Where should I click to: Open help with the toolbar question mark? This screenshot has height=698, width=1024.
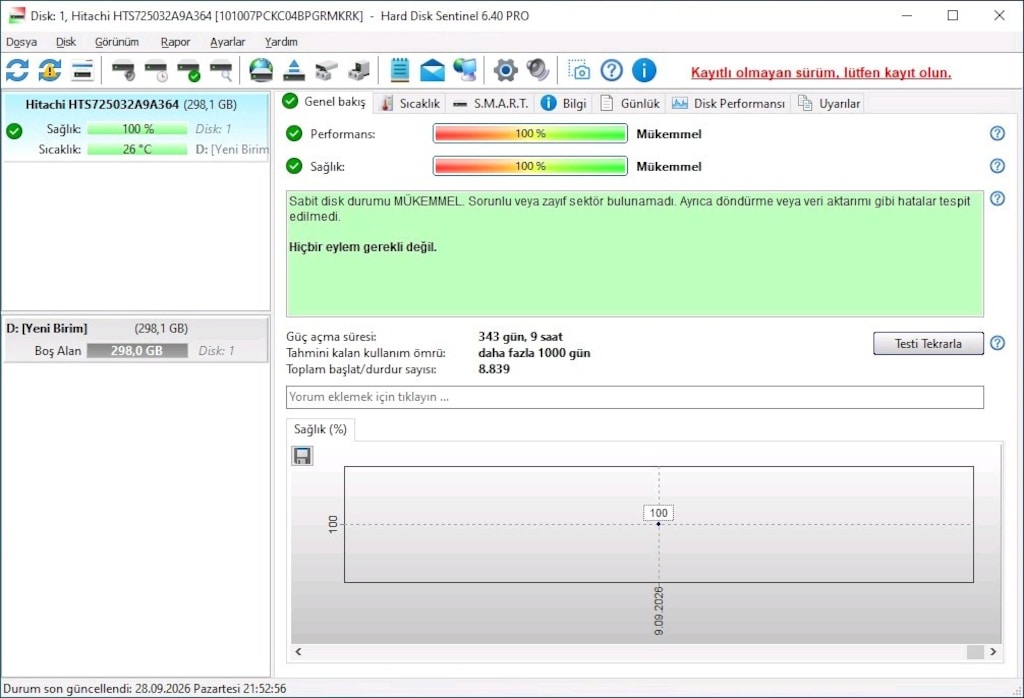(x=611, y=71)
